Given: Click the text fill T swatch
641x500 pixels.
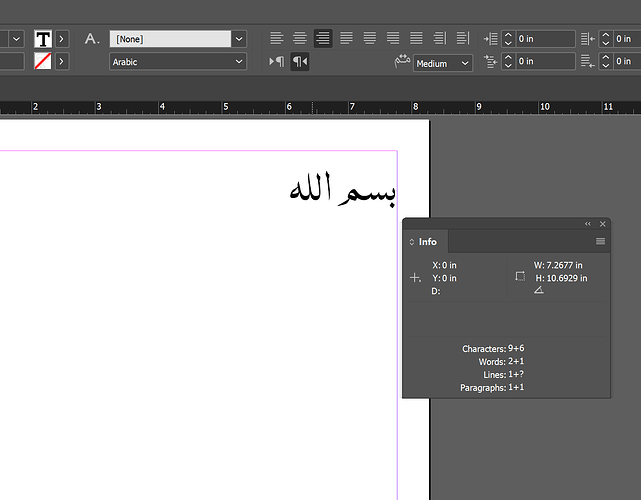Looking at the screenshot, I should point(43,39).
